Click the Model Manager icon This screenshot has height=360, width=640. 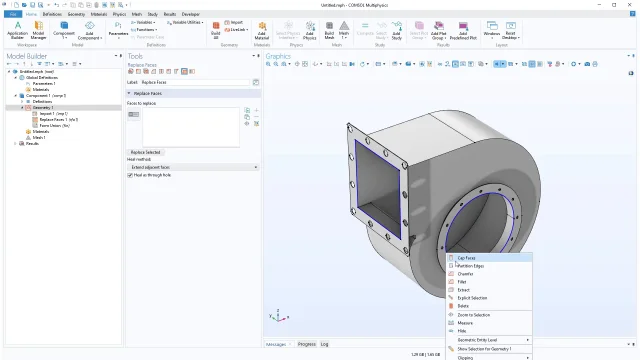[x=38, y=30]
